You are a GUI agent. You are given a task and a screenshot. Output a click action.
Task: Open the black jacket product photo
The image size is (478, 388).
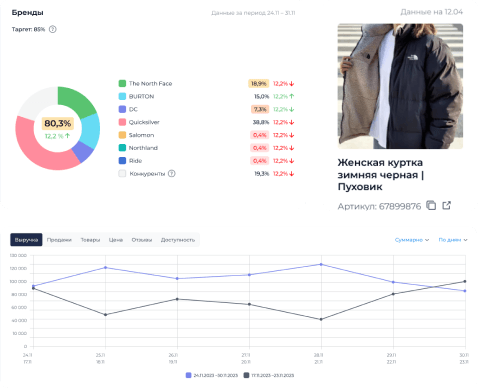click(x=400, y=86)
